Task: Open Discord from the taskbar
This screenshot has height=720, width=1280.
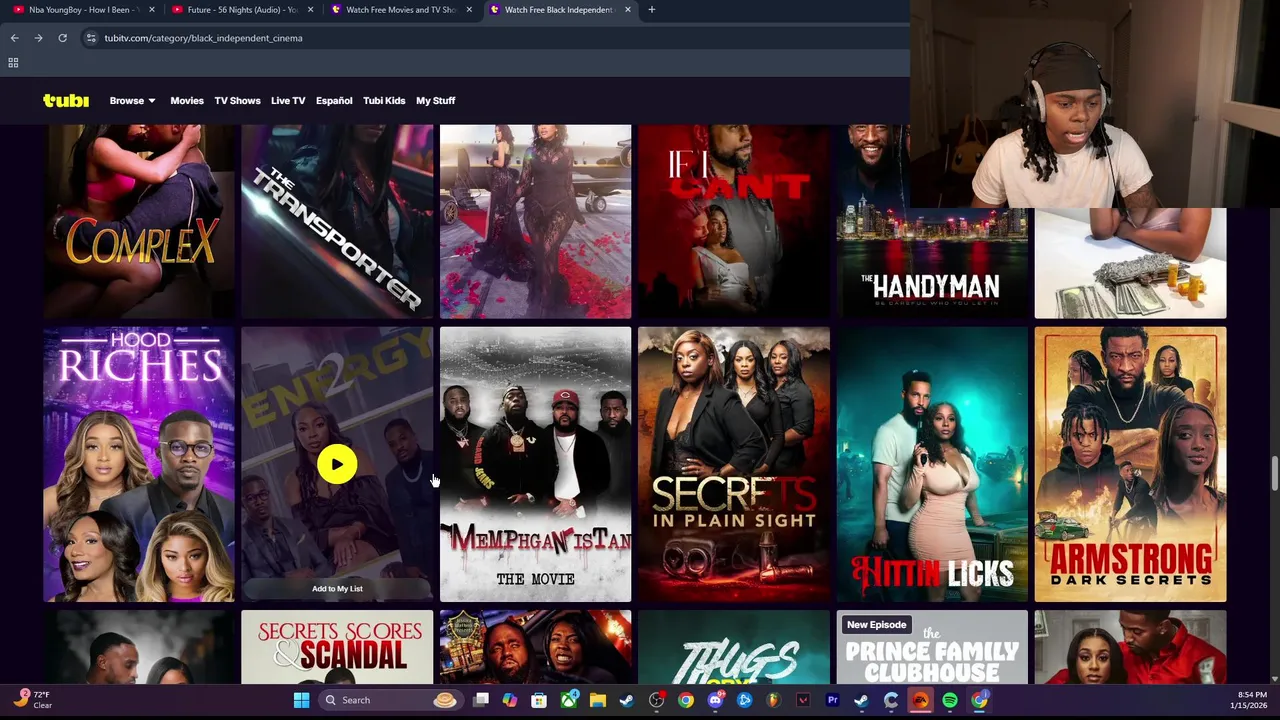Action: pos(715,700)
